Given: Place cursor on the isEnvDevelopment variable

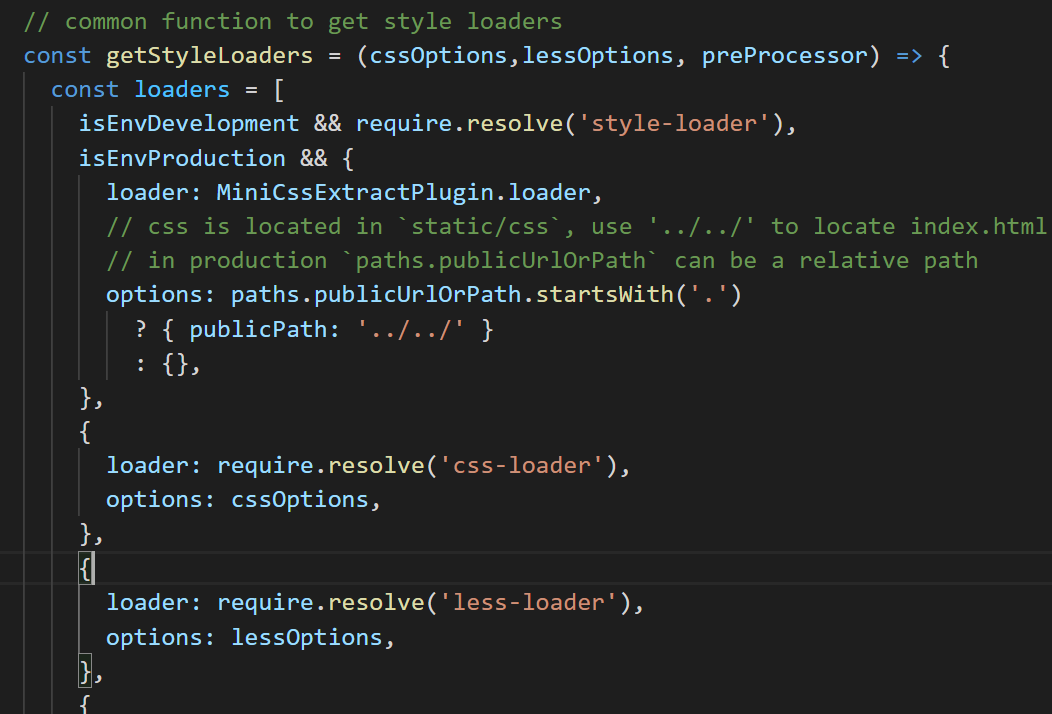Looking at the screenshot, I should click(x=188, y=123).
